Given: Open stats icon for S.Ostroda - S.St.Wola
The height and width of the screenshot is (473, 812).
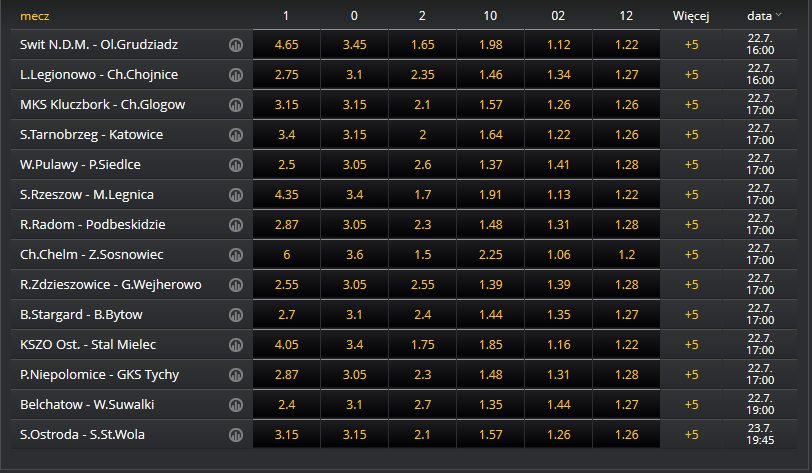Looking at the screenshot, I should (x=236, y=435).
